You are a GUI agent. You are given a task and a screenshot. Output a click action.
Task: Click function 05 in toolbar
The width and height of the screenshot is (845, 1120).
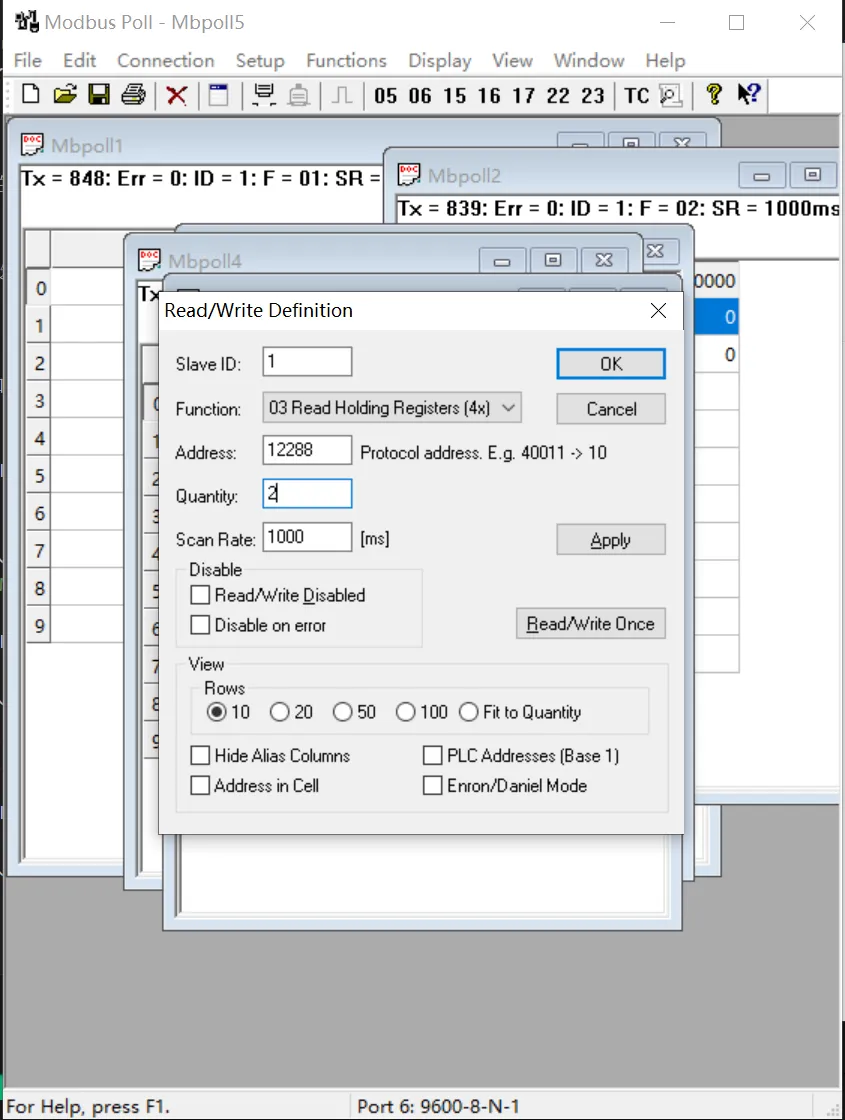386,96
